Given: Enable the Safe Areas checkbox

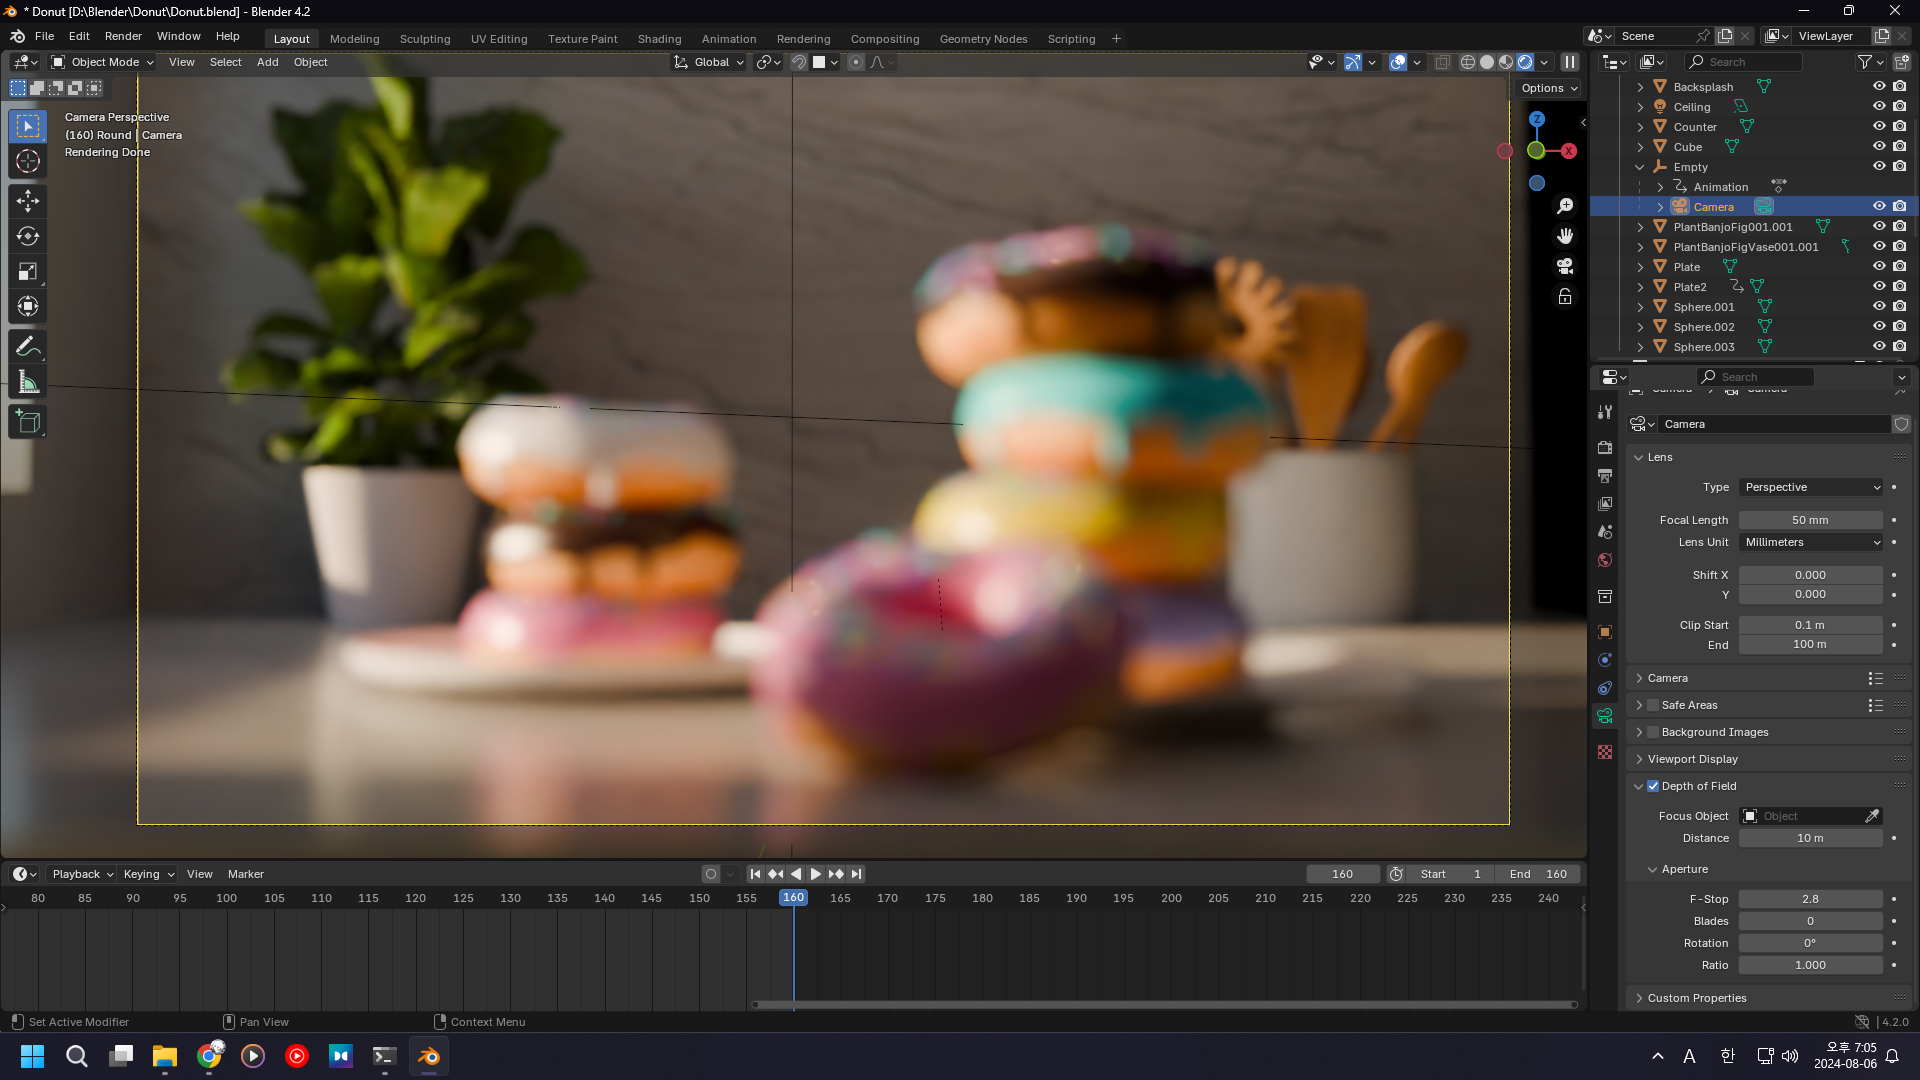Looking at the screenshot, I should point(1653,705).
